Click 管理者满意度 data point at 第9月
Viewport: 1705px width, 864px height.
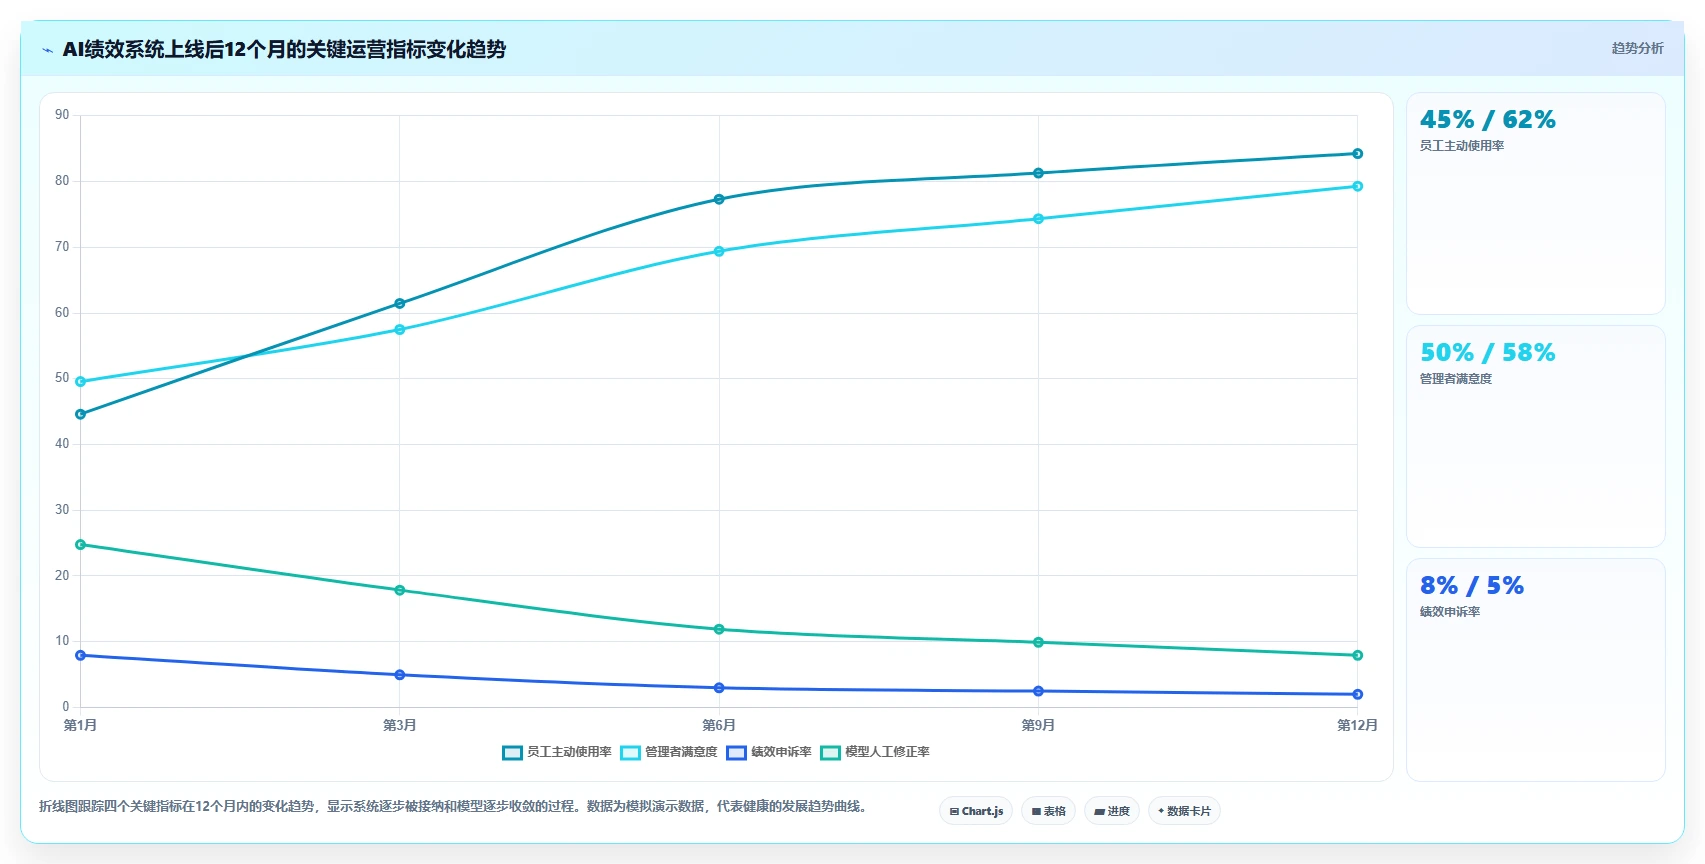(1038, 219)
